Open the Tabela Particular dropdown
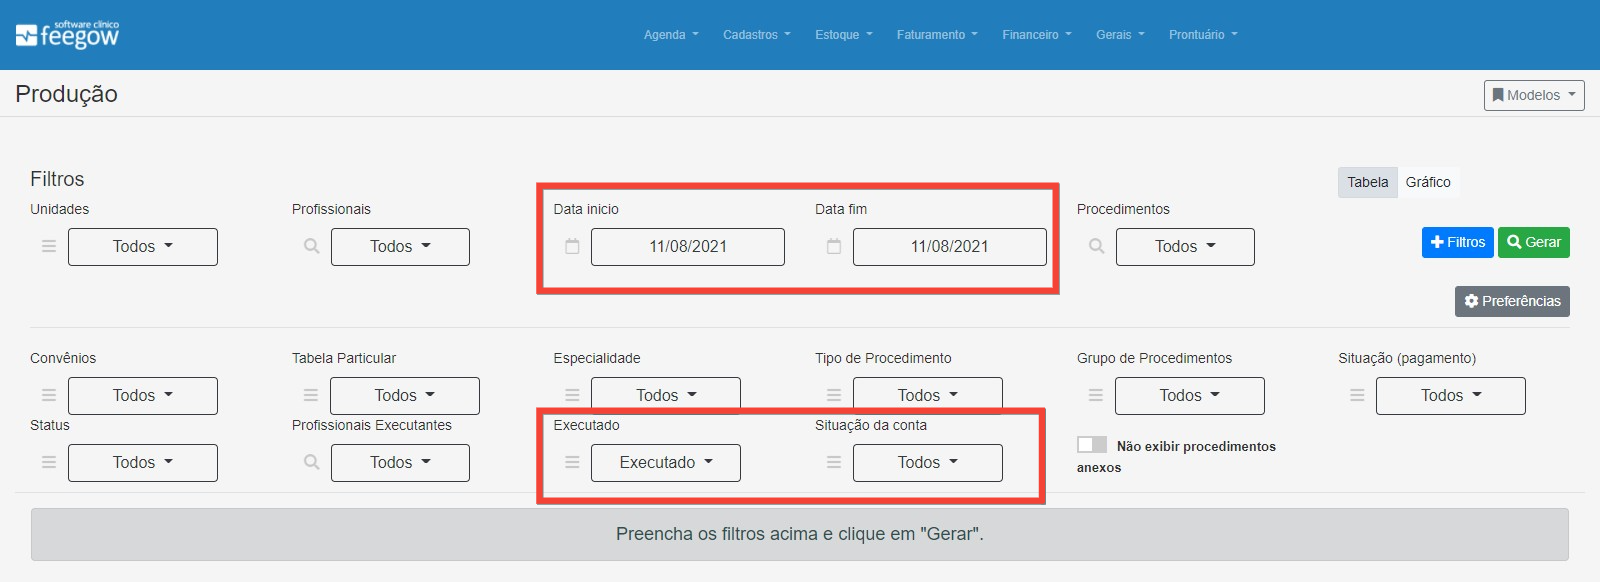The image size is (1600, 582). pyautogui.click(x=405, y=396)
